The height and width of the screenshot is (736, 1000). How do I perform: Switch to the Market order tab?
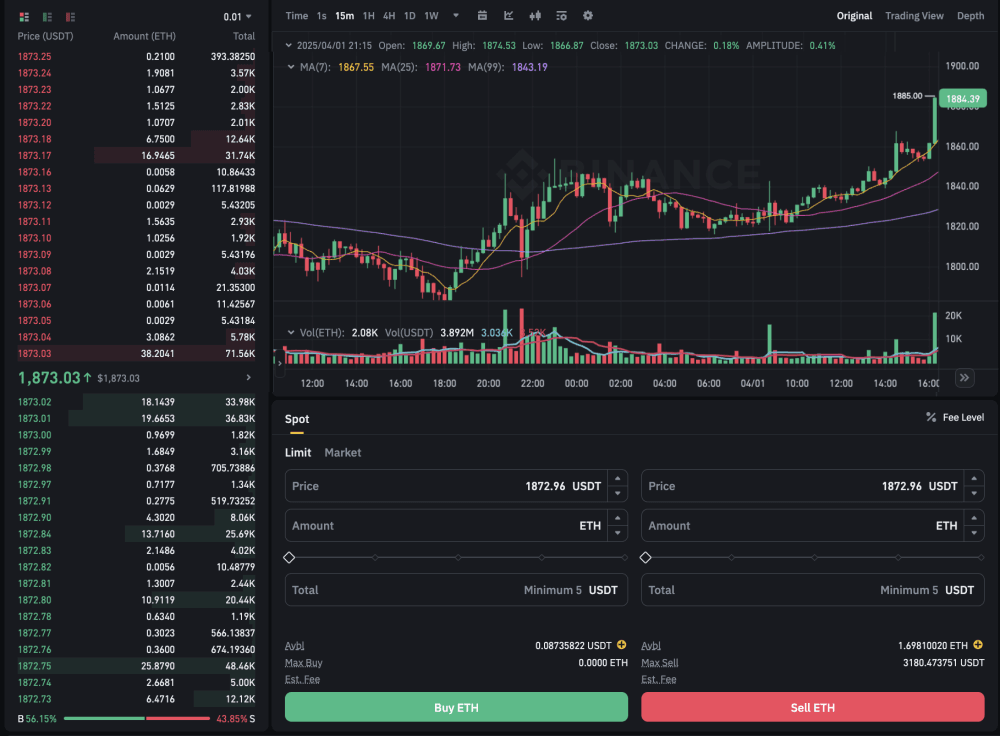(343, 453)
